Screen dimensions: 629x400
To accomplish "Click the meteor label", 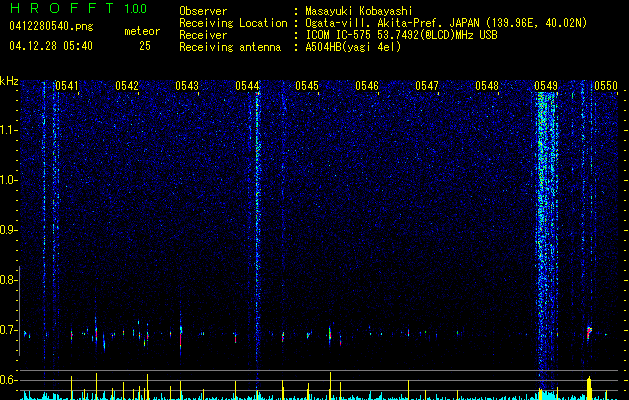I will click(142, 31).
